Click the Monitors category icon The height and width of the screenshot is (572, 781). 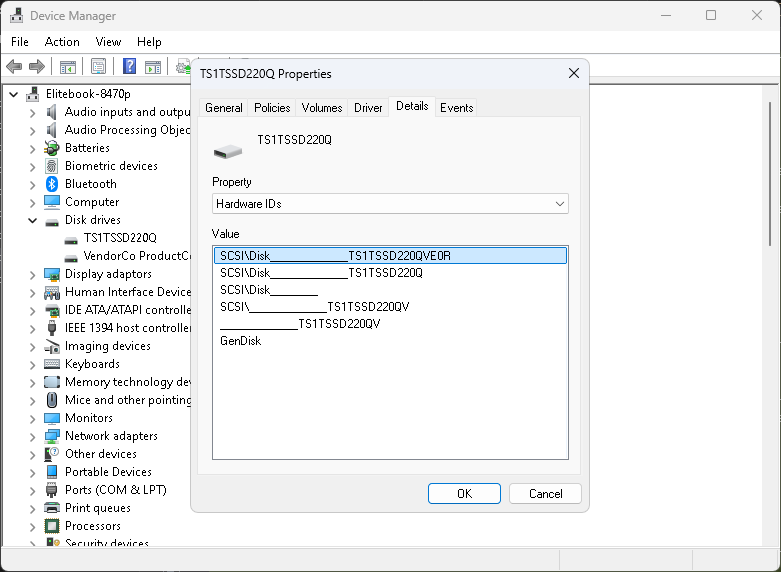click(x=52, y=418)
